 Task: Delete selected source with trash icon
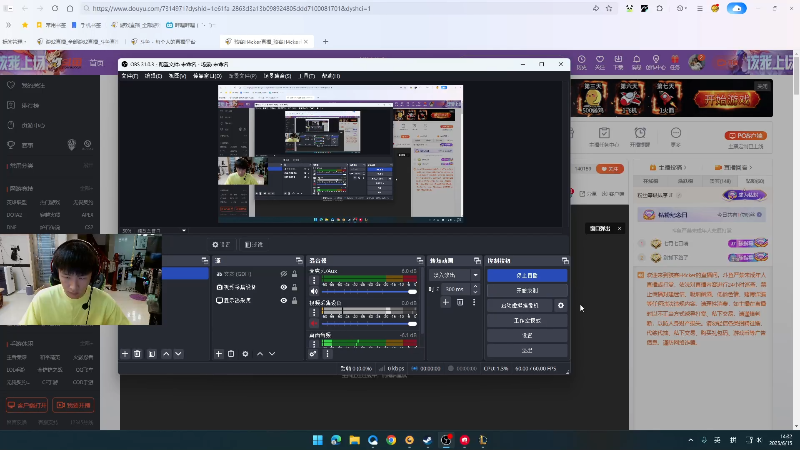[231, 354]
